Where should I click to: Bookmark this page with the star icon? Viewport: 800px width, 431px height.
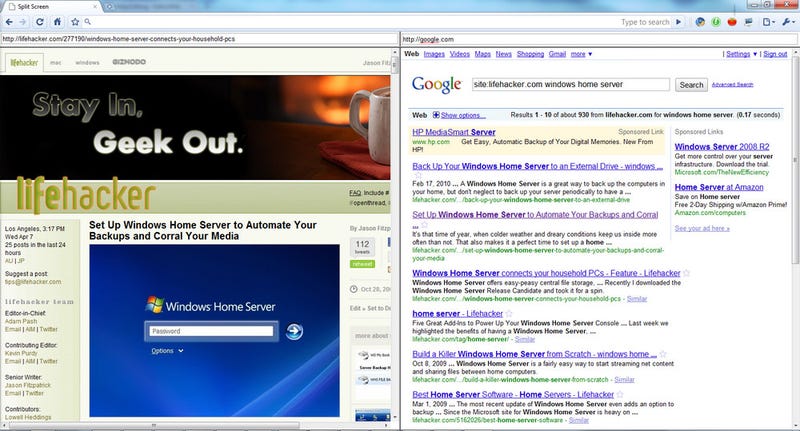(76, 22)
